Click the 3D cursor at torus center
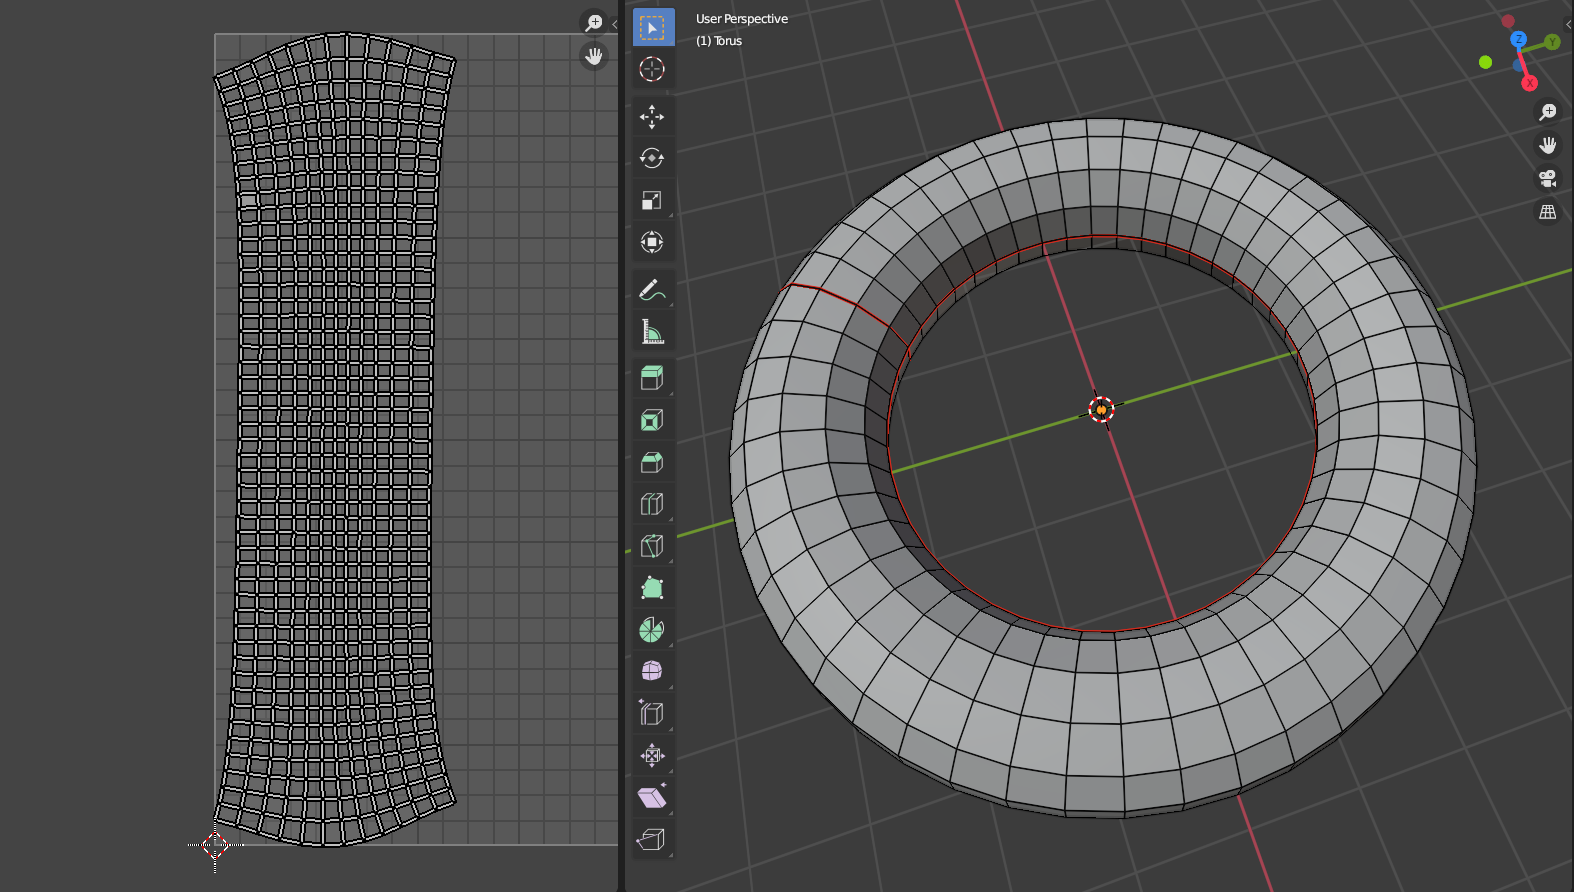Image resolution: width=1574 pixels, height=892 pixels. (x=1101, y=409)
